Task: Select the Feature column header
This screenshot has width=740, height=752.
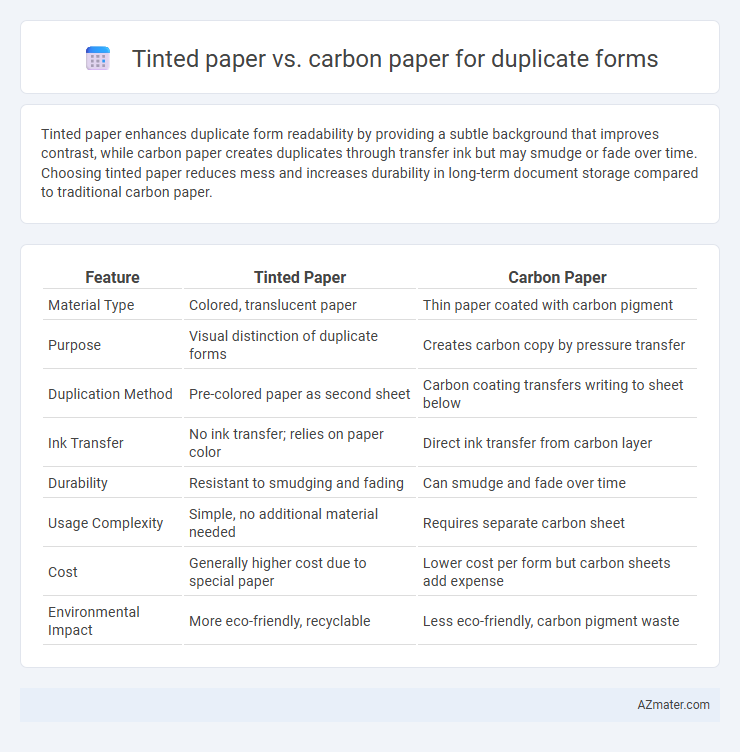Action: (x=112, y=277)
